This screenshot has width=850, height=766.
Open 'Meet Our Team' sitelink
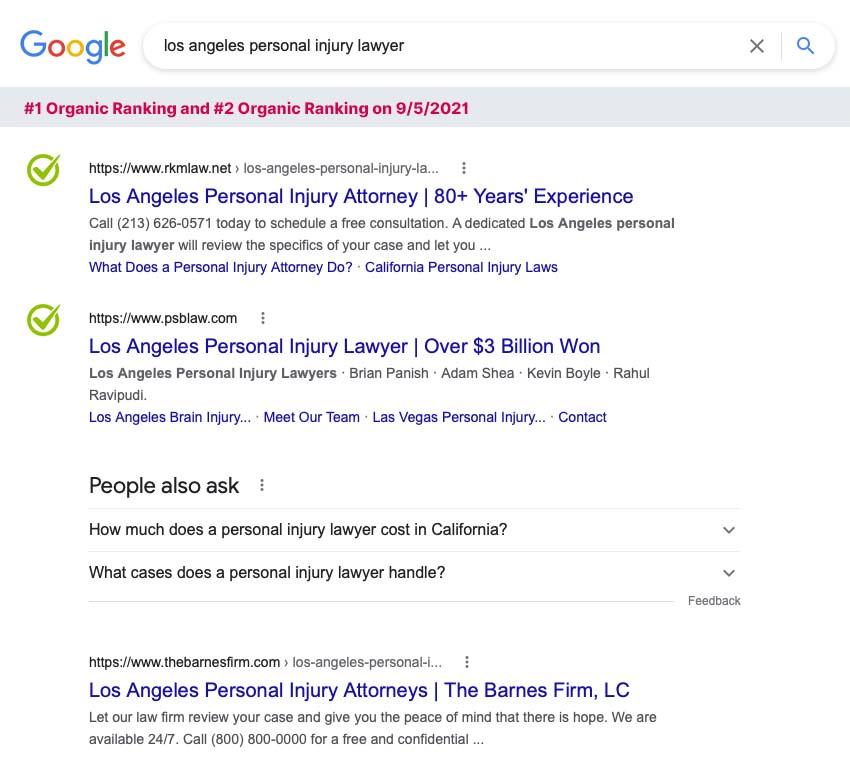[312, 417]
